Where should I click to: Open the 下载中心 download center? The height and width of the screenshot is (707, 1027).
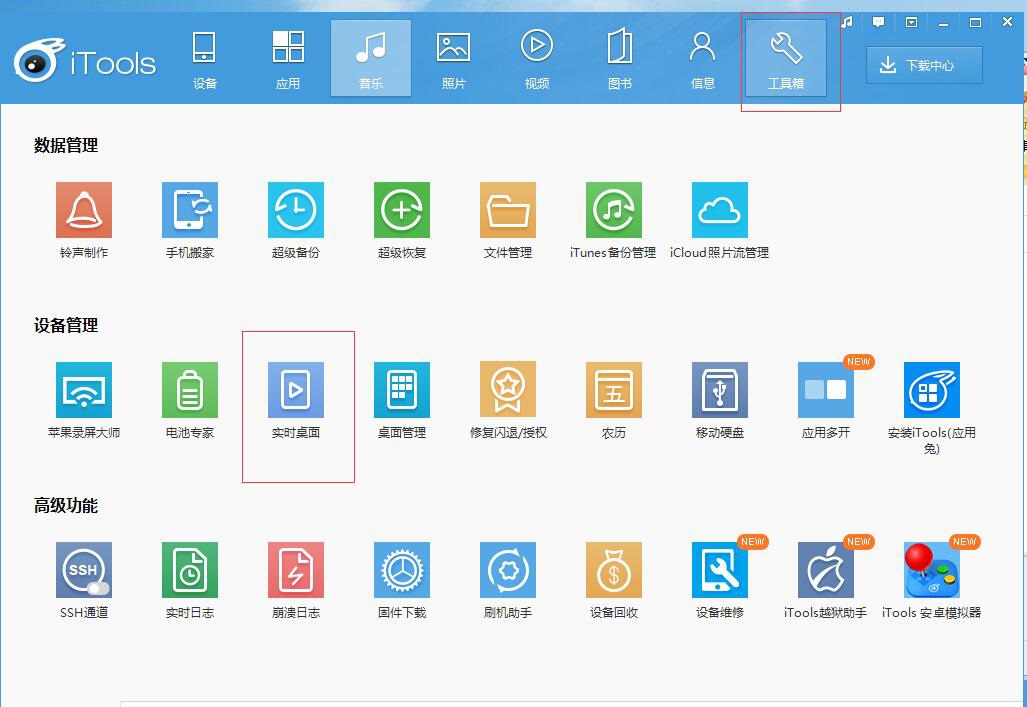pyautogui.click(x=924, y=65)
